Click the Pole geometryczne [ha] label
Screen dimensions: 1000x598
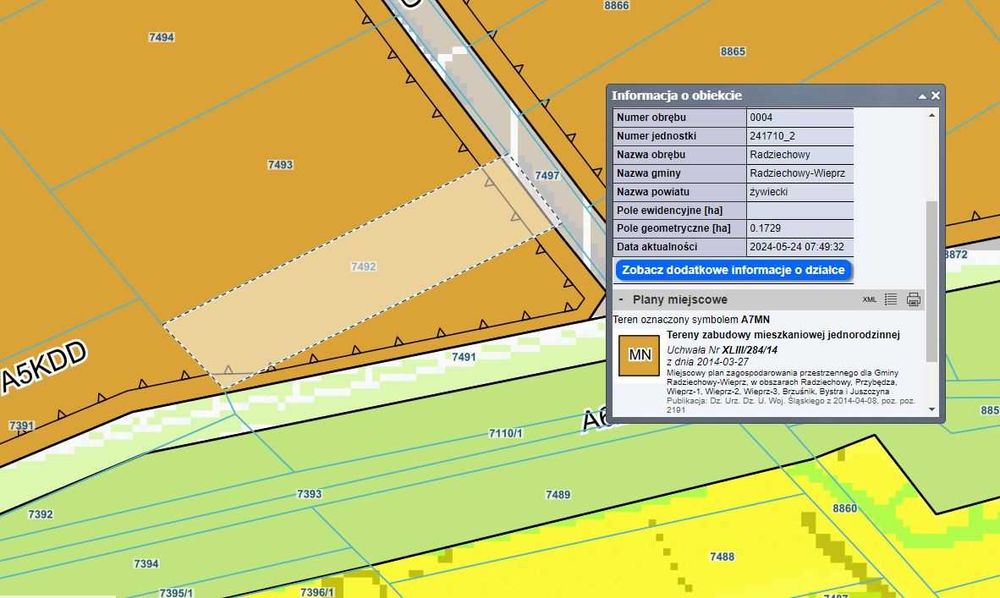[673, 228]
